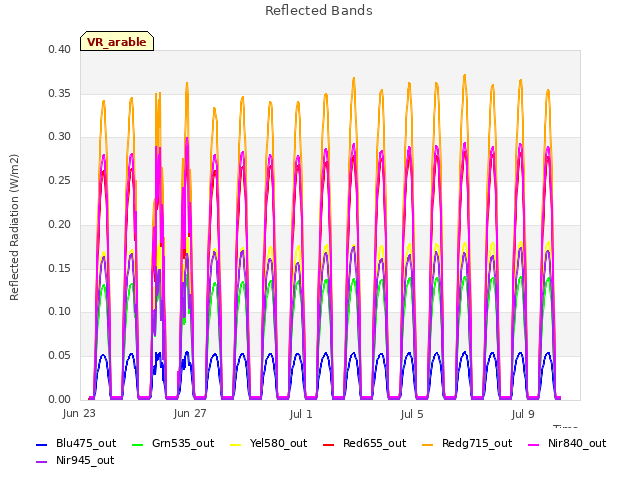Click the Jul 9 x-axis tick label
Image resolution: width=640 pixels, height=480 pixels.
click(523, 414)
